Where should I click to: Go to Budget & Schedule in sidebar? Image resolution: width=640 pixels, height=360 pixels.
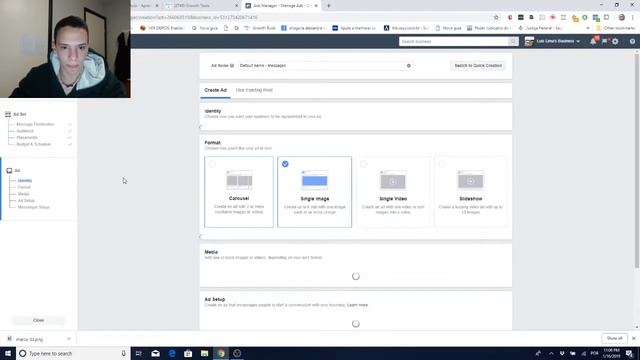point(33,144)
